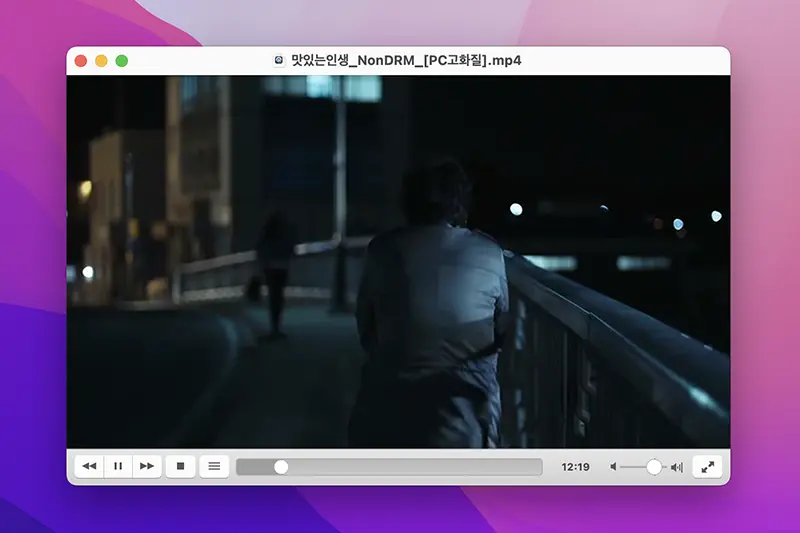Image resolution: width=800 pixels, height=533 pixels.
Task: Click the volume slider knob
Action: pyautogui.click(x=654, y=467)
